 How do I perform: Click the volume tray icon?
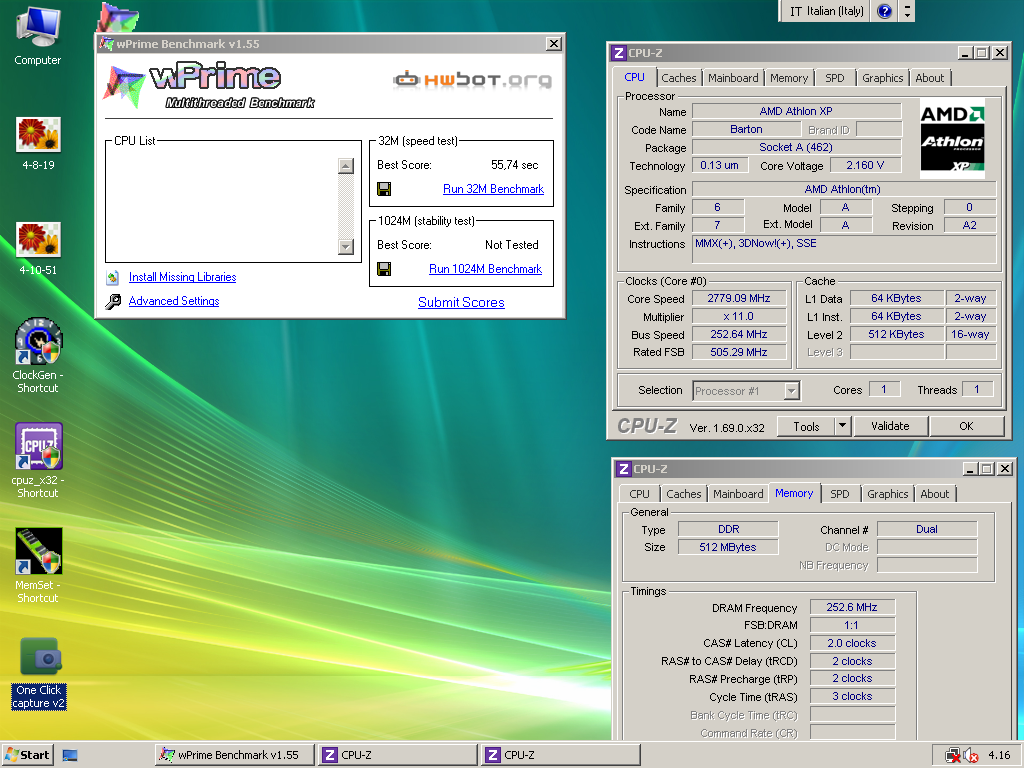click(970, 756)
